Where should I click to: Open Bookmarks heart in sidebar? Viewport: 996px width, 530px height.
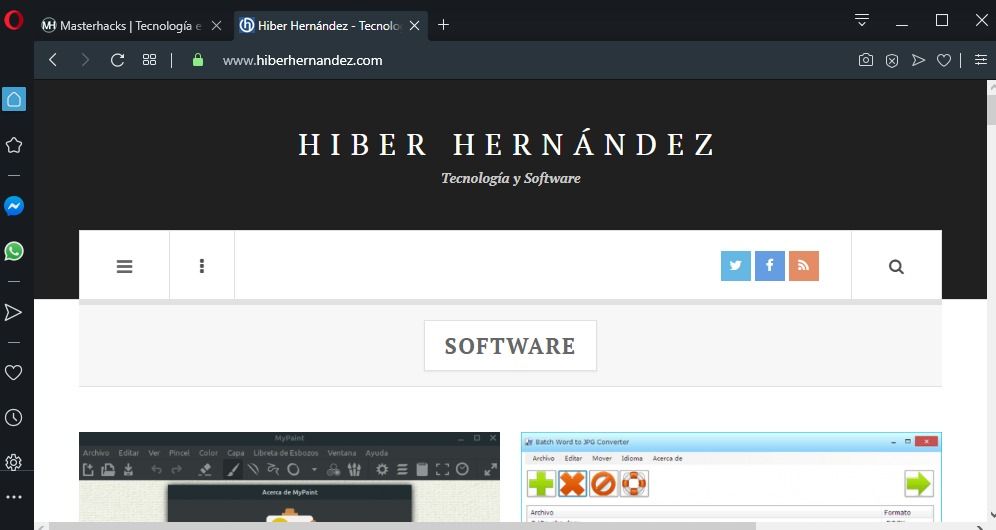(x=13, y=372)
